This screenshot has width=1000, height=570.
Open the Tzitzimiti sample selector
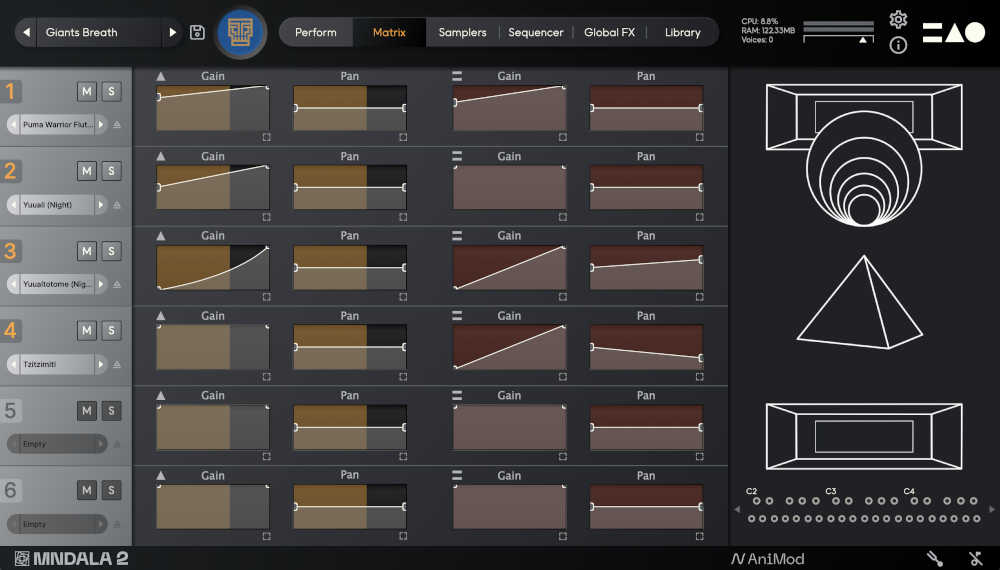click(55, 365)
